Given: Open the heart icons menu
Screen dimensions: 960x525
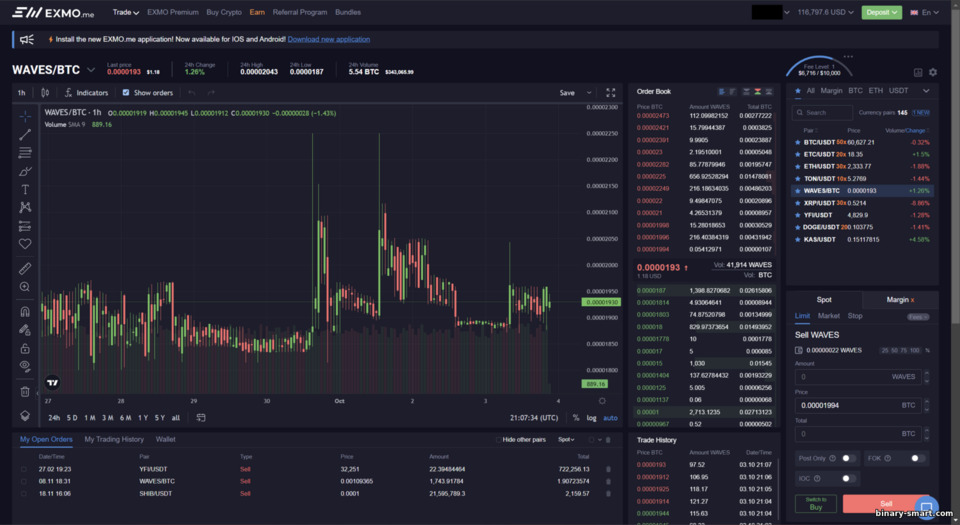Looking at the screenshot, I should tap(25, 244).
